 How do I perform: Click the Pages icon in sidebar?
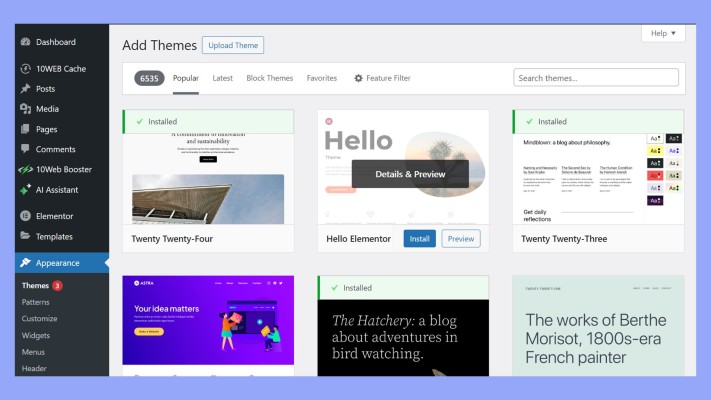(x=24, y=129)
